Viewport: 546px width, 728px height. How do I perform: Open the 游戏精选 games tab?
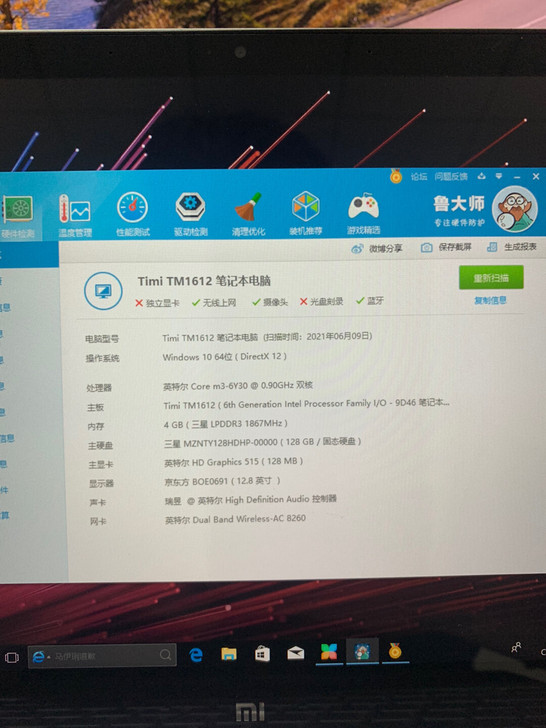364,214
